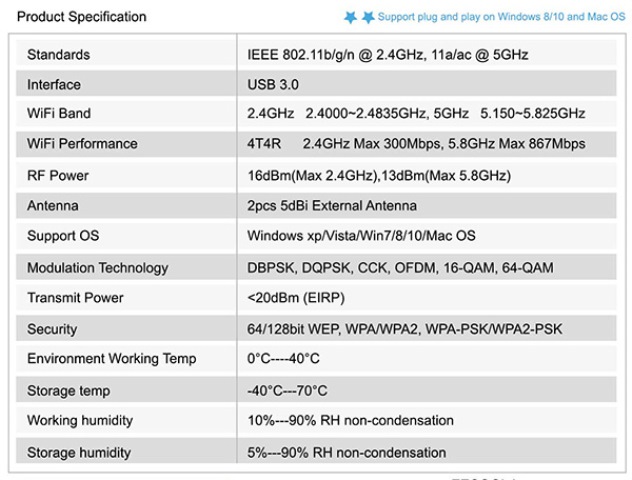Click the plug and play support note
632x480 pixels.
coord(501,17)
